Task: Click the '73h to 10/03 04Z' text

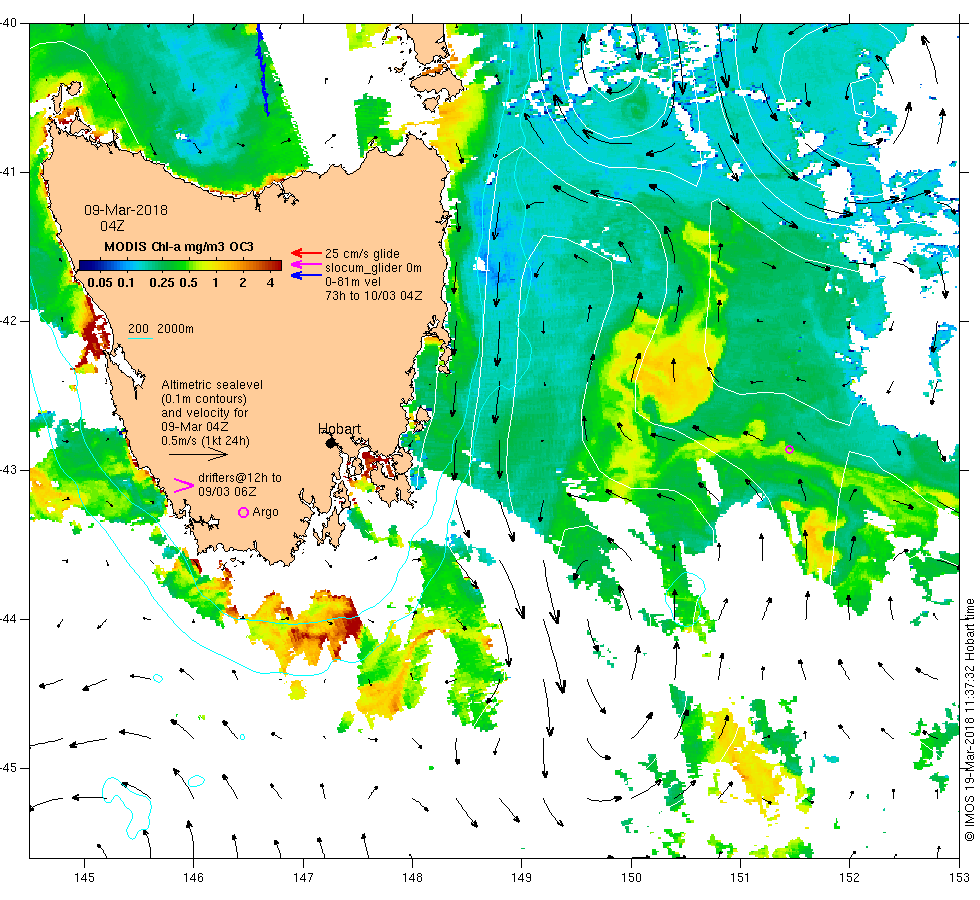Action: (x=374, y=296)
